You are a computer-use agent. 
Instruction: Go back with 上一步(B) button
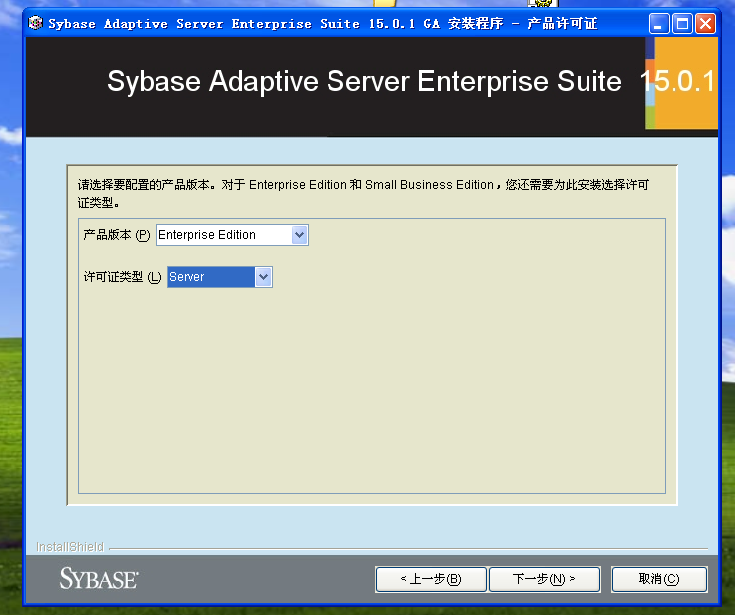pos(431,579)
